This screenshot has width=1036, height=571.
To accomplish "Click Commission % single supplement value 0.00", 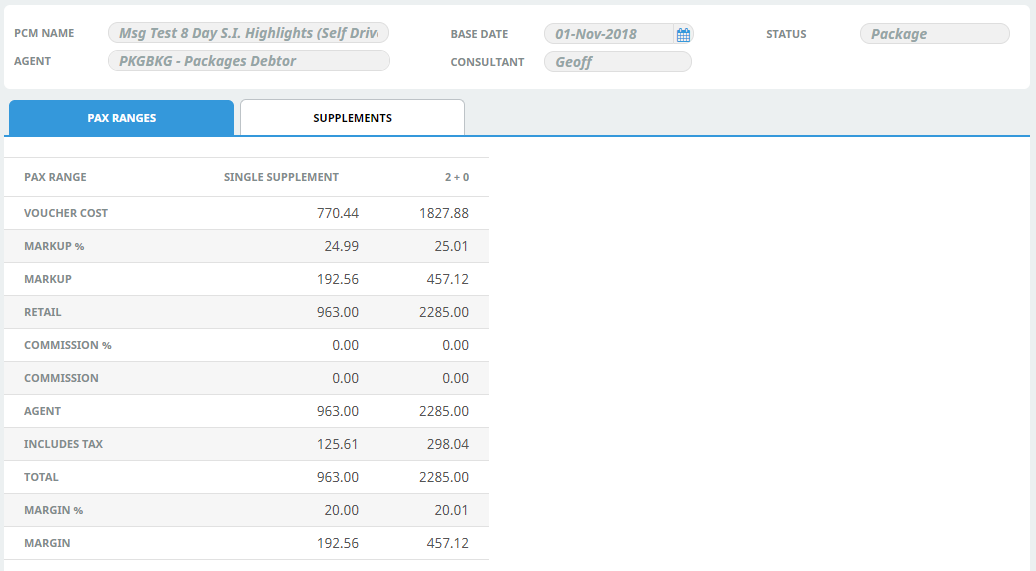I will [346, 345].
